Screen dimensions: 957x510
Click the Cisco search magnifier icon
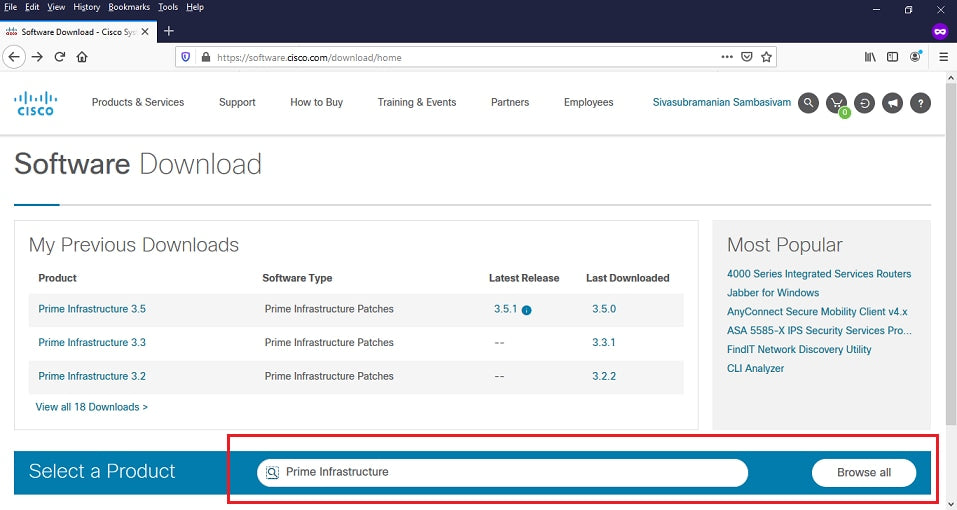pyautogui.click(x=808, y=103)
